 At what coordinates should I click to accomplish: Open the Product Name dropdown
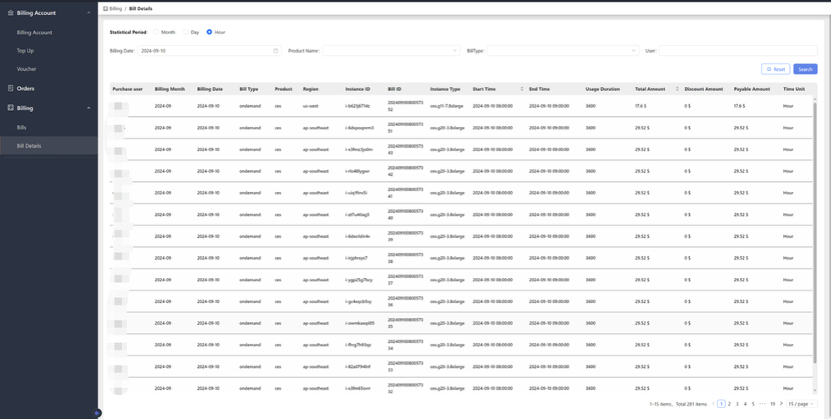coord(391,51)
